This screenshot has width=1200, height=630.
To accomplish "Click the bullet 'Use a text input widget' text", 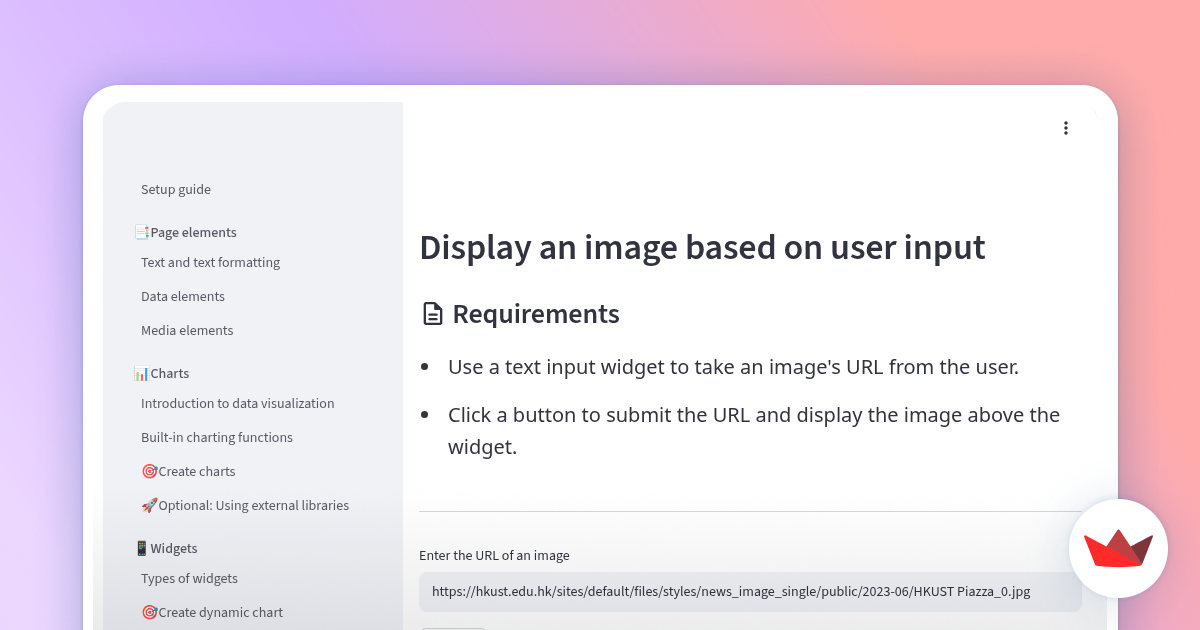I will (x=733, y=367).
